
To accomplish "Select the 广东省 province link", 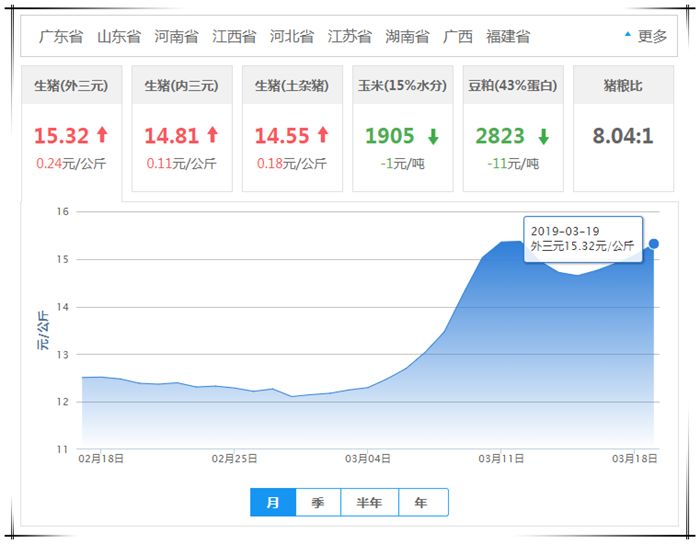I will coord(62,36).
